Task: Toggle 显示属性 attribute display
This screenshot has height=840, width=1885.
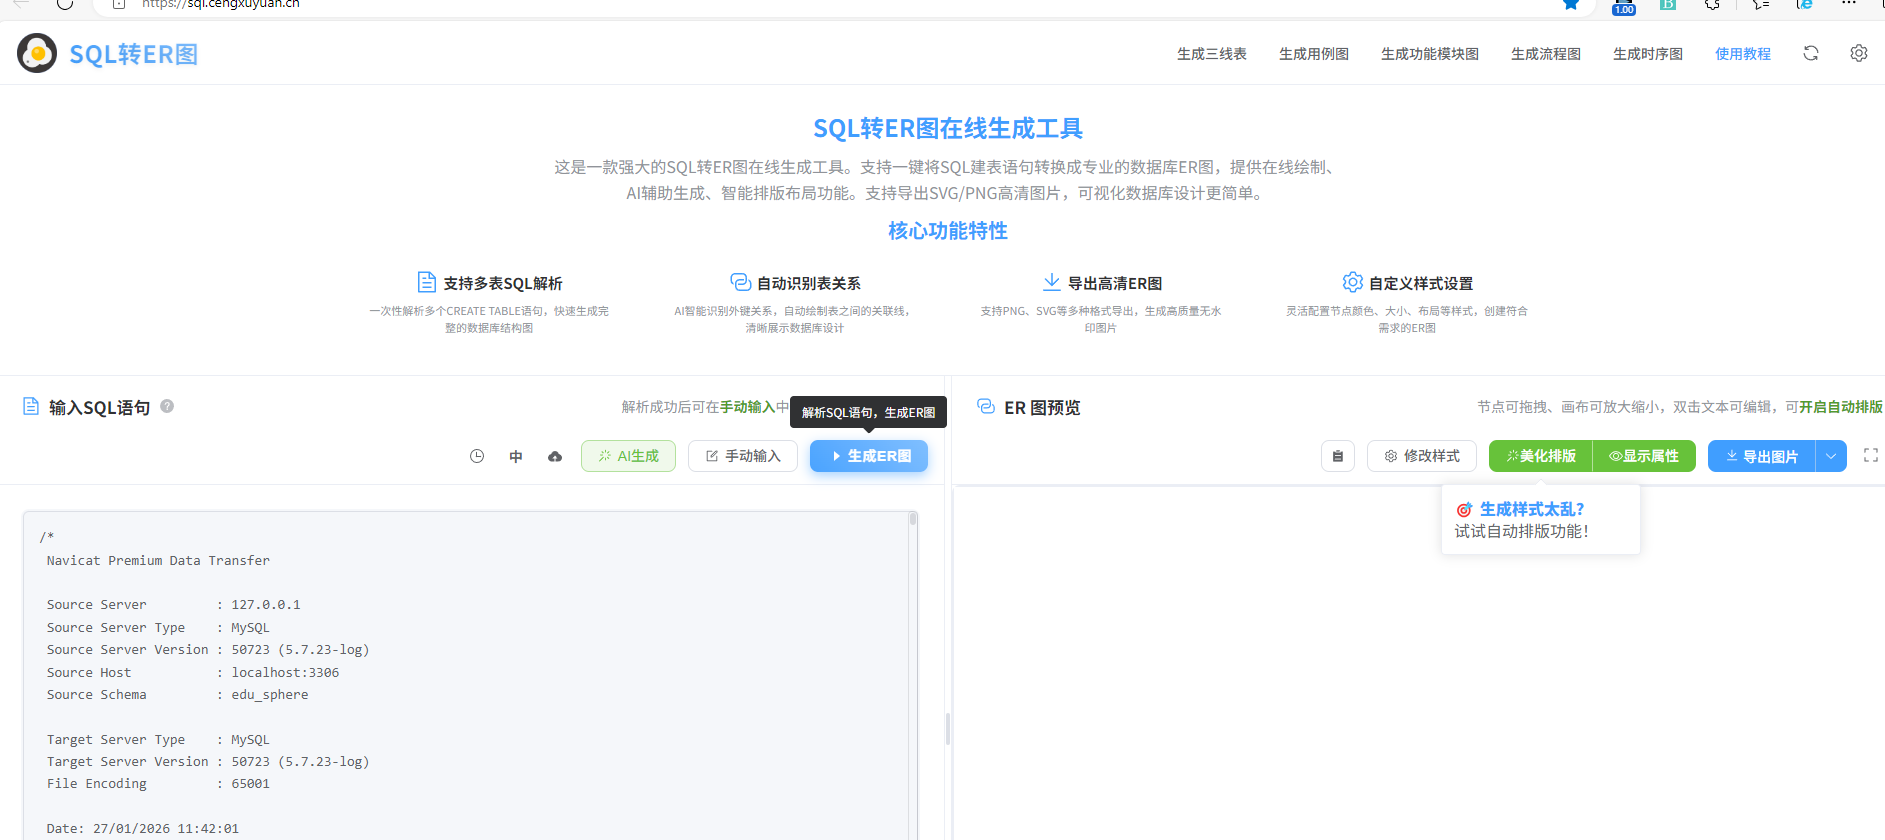Action: [1644, 456]
